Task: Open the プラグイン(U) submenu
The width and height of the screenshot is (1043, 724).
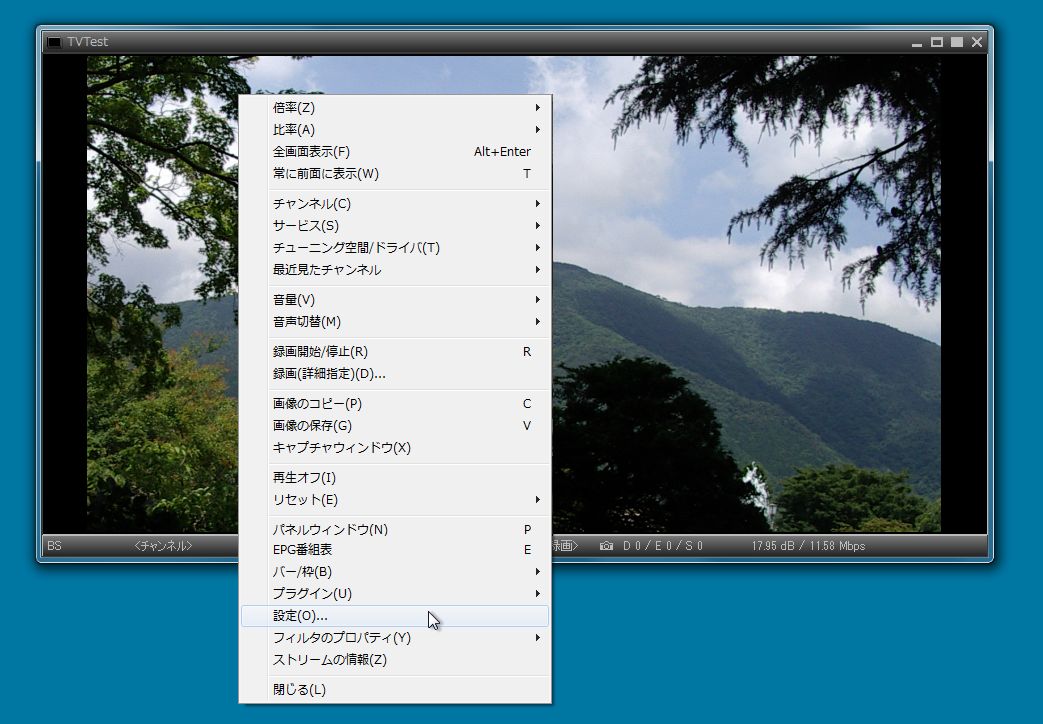Action: click(395, 594)
